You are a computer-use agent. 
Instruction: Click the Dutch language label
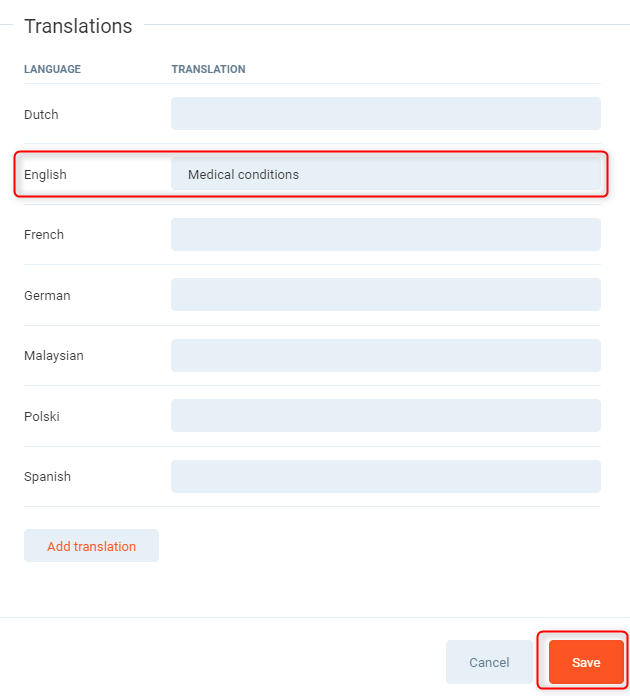pyautogui.click(x=41, y=114)
